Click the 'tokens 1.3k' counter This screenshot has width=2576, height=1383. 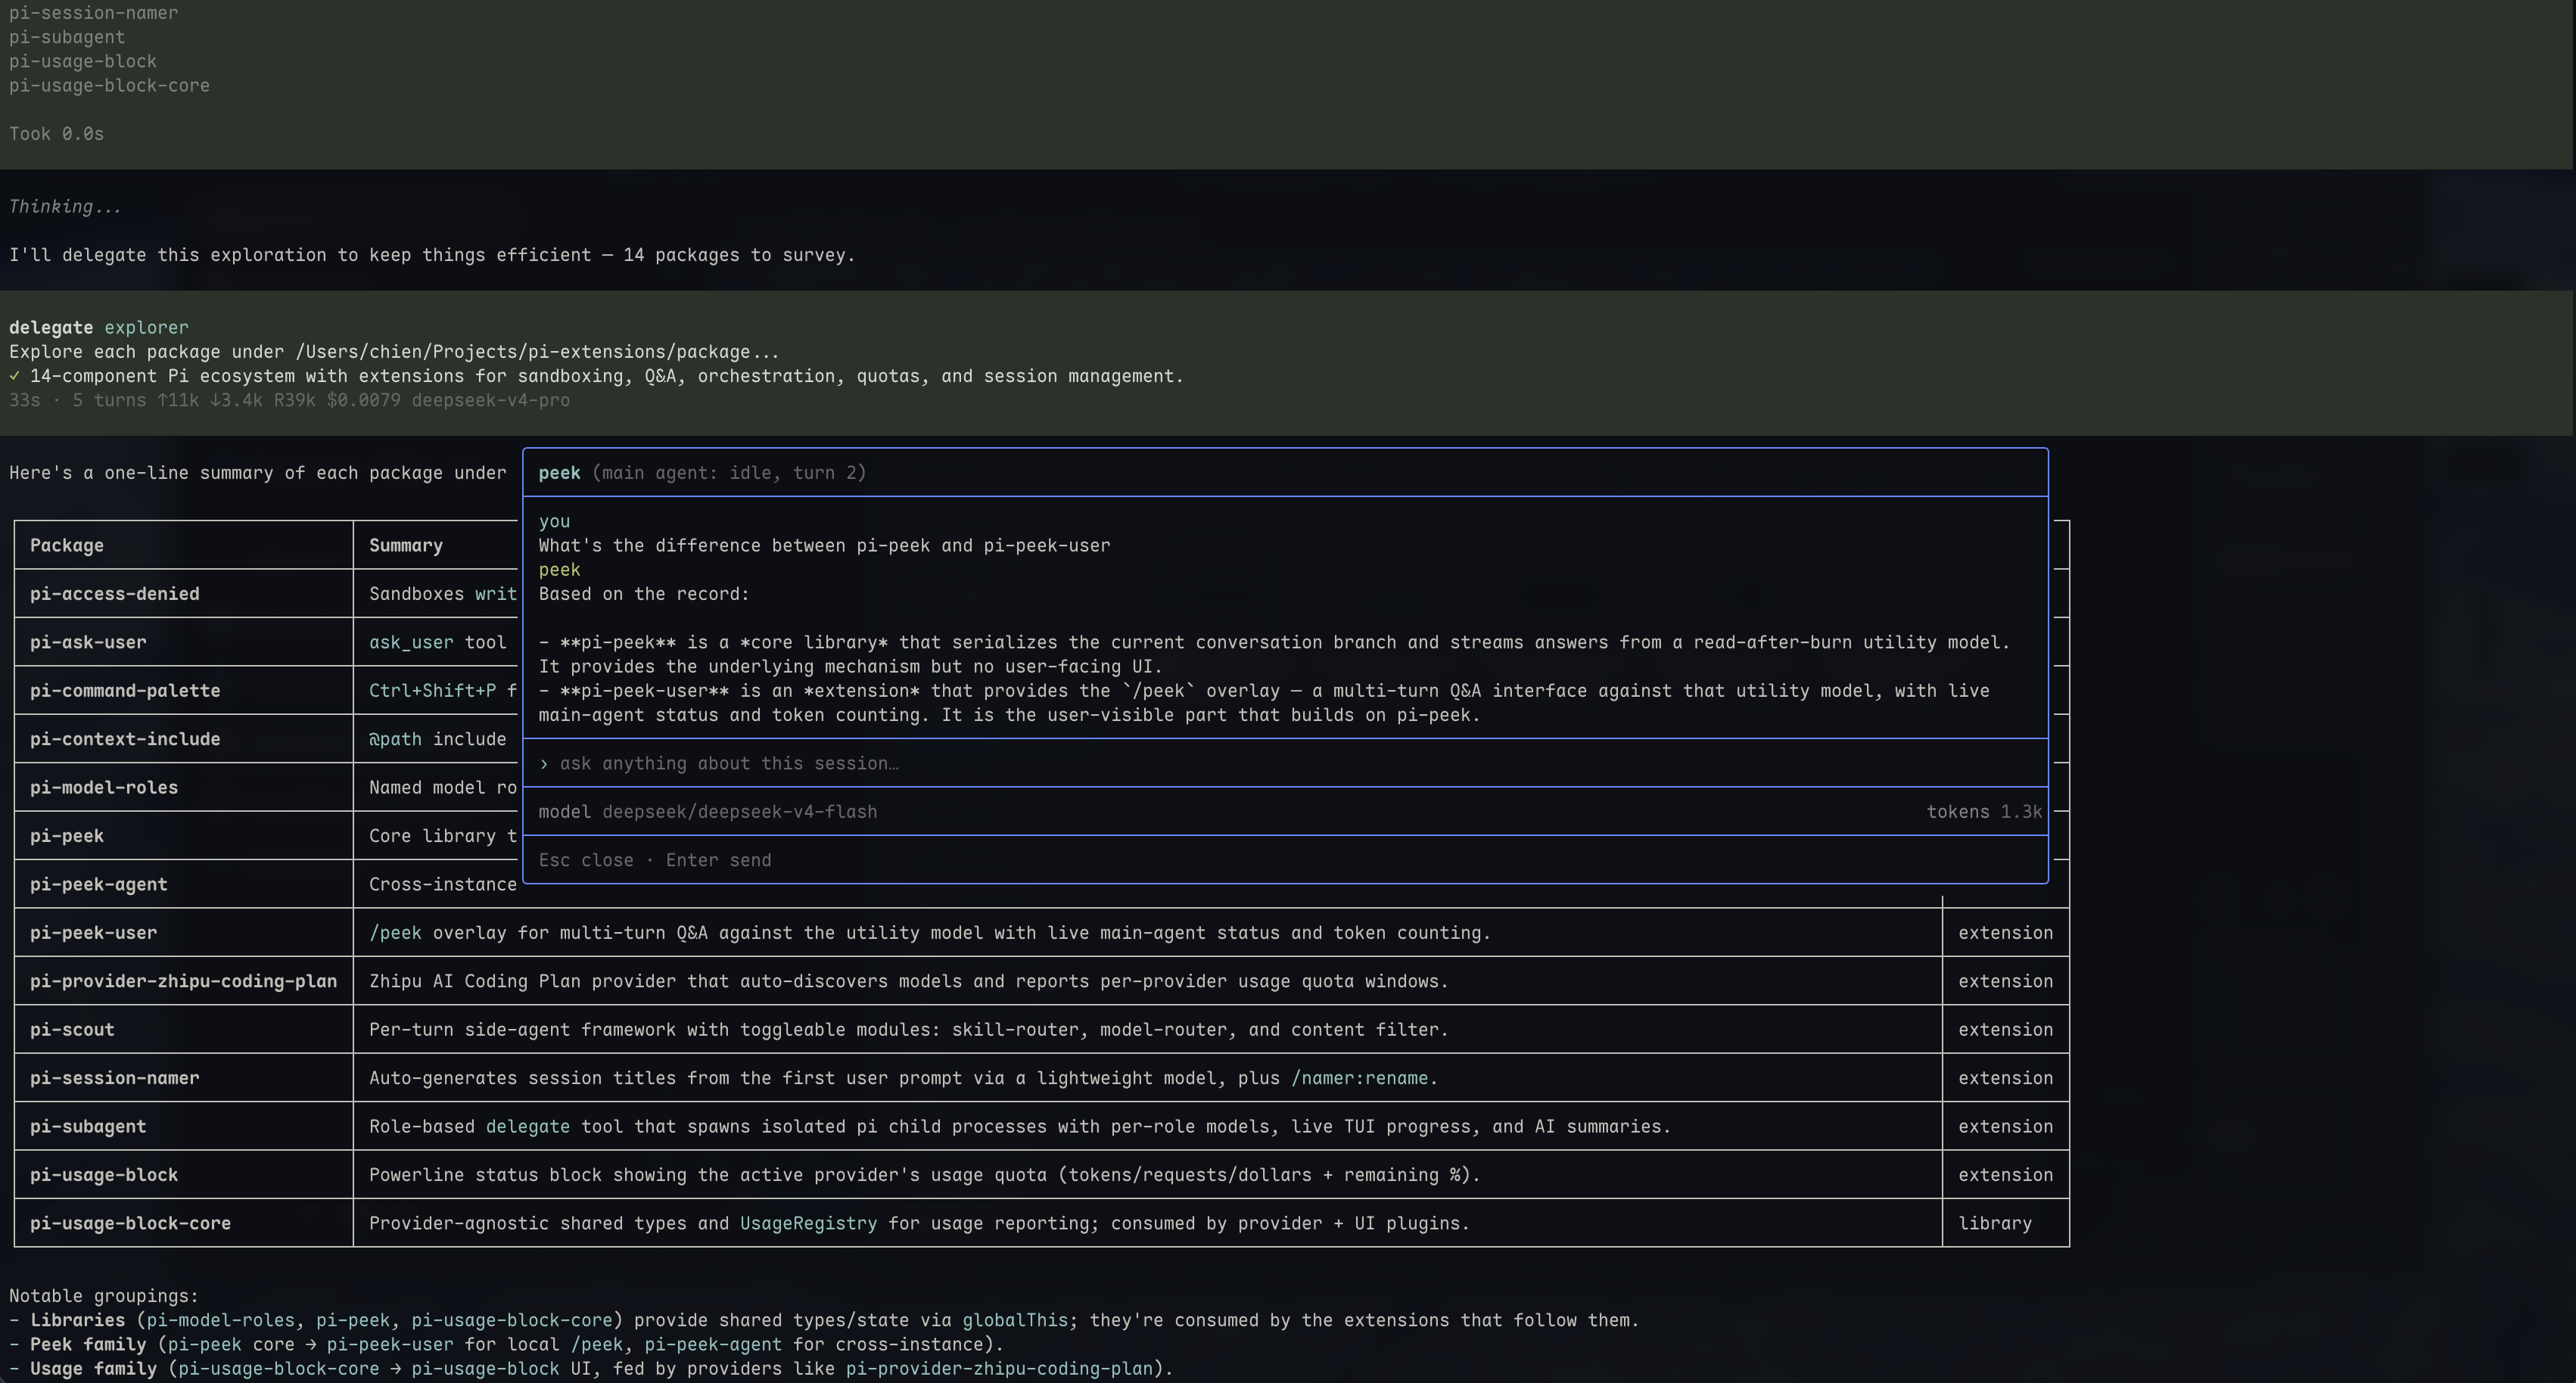pyautogui.click(x=1984, y=812)
